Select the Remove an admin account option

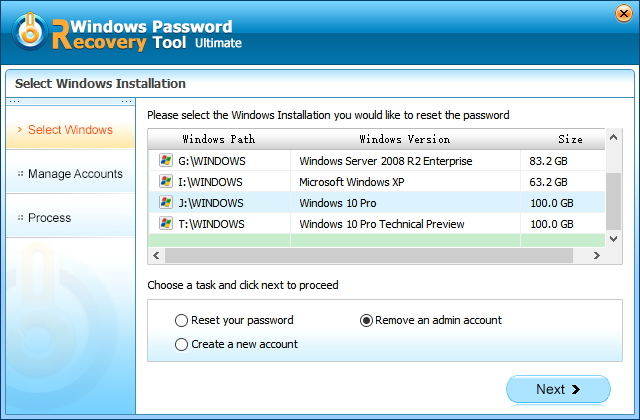pyautogui.click(x=431, y=320)
